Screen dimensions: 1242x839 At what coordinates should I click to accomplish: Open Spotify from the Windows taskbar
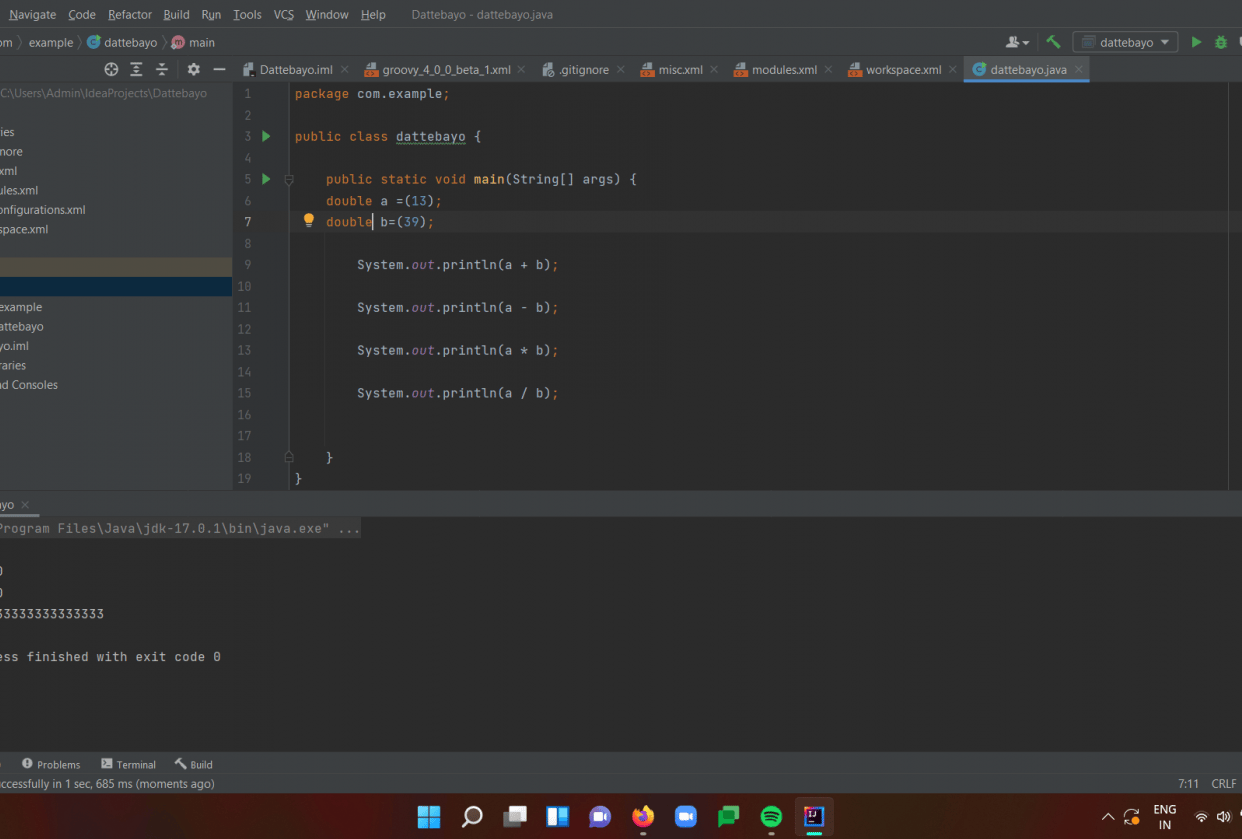point(771,816)
